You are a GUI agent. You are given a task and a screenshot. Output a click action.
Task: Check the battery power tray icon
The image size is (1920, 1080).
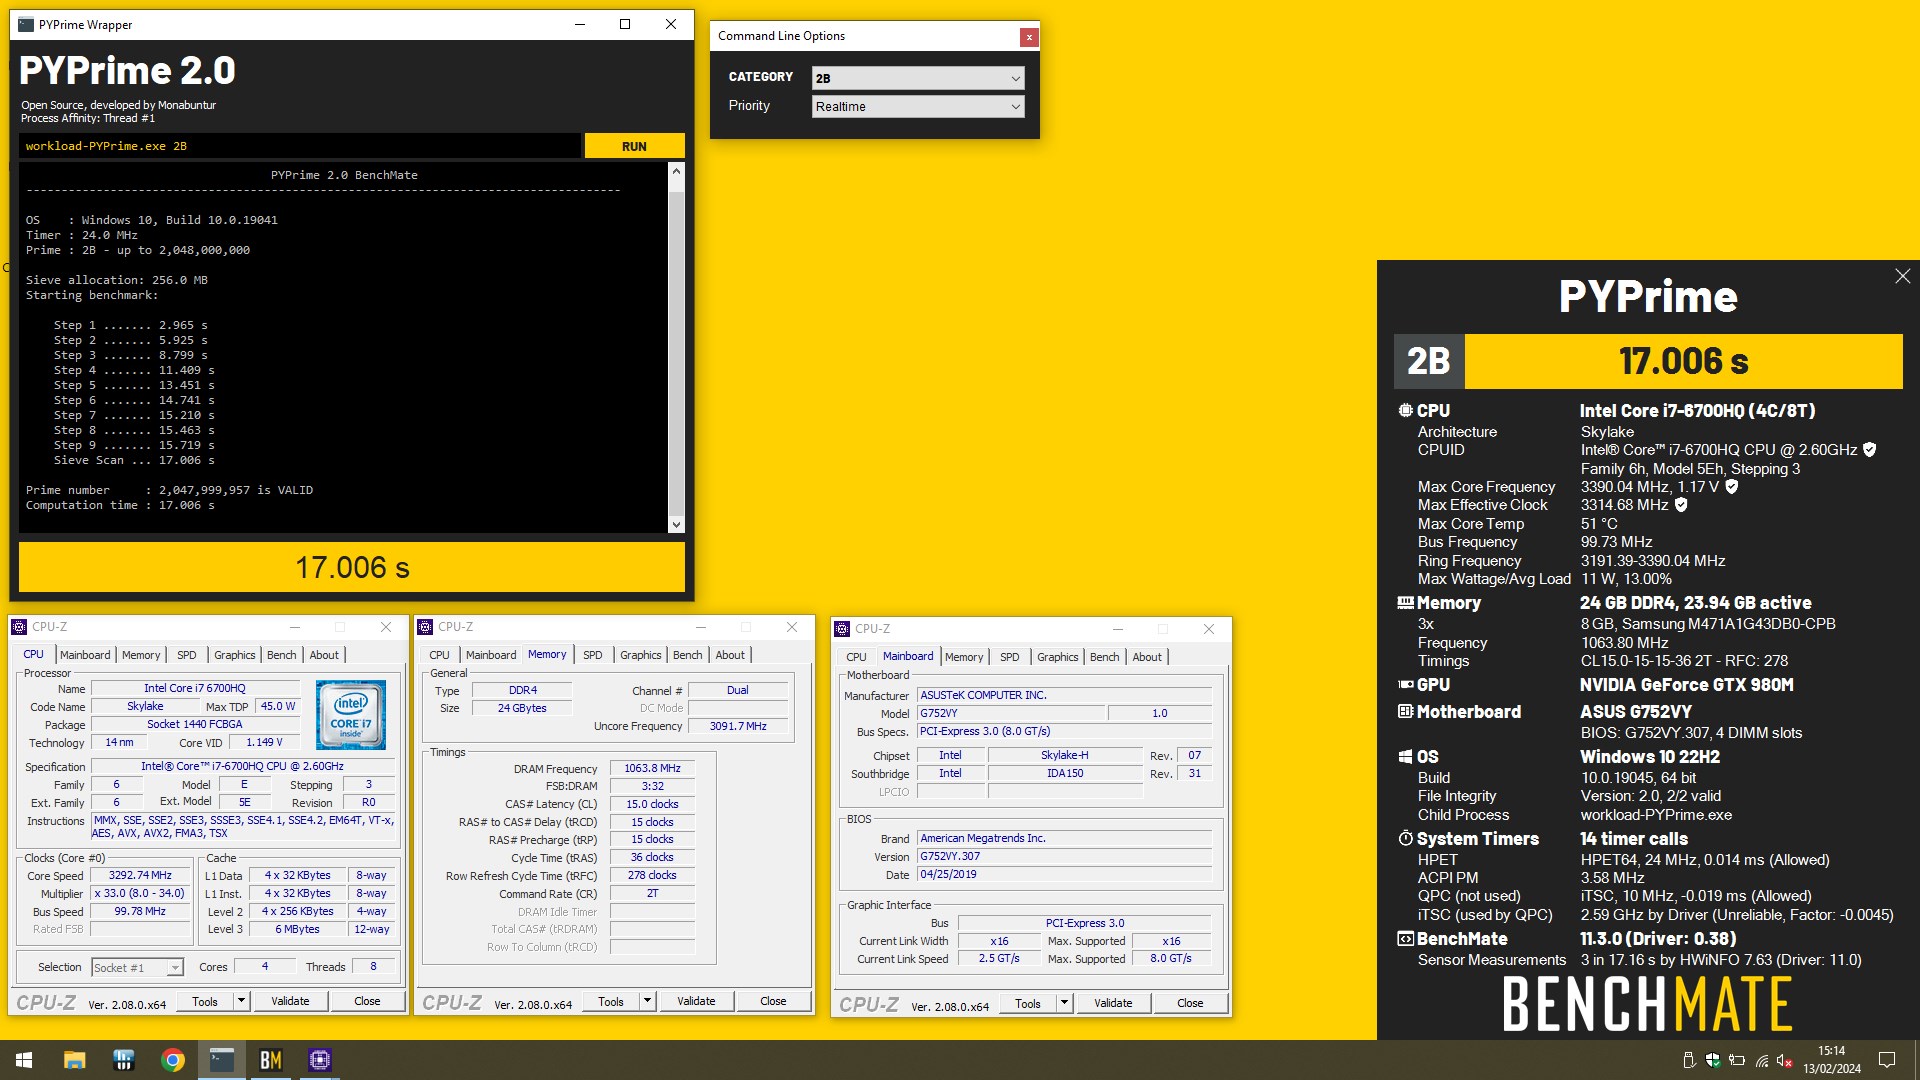click(x=1737, y=1060)
